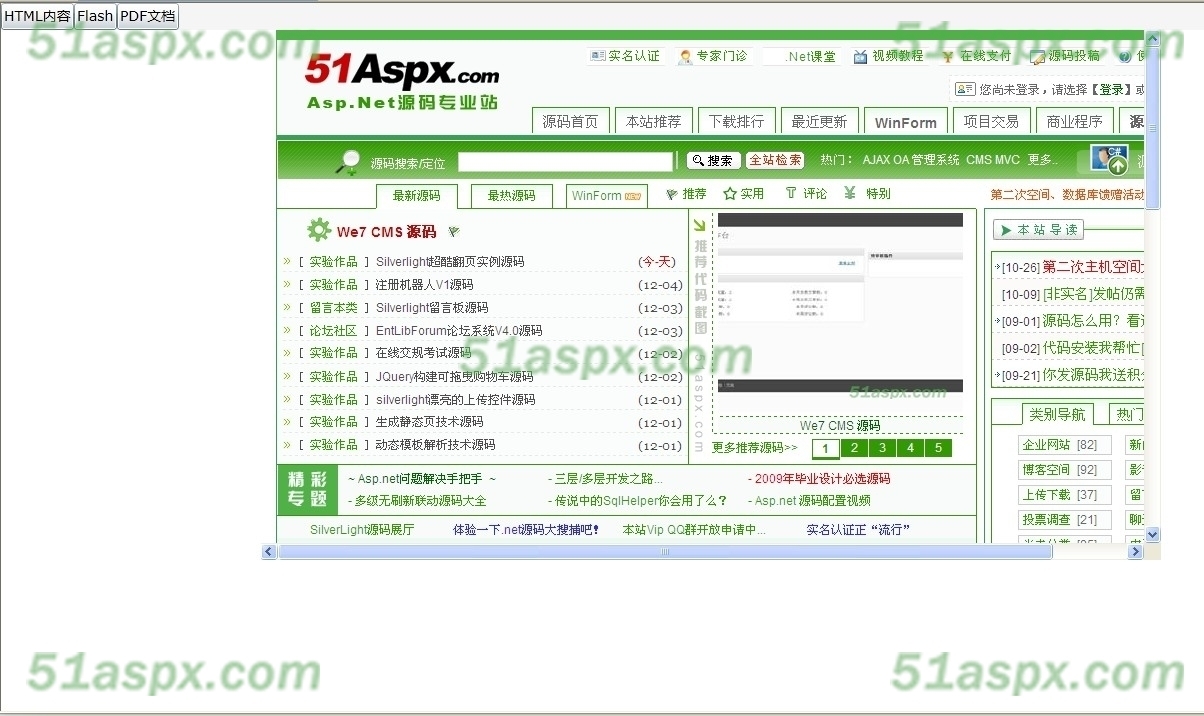Click the vertical scrollbar up arrow
Image resolution: width=1204 pixels, height=716 pixels.
[1153, 38]
